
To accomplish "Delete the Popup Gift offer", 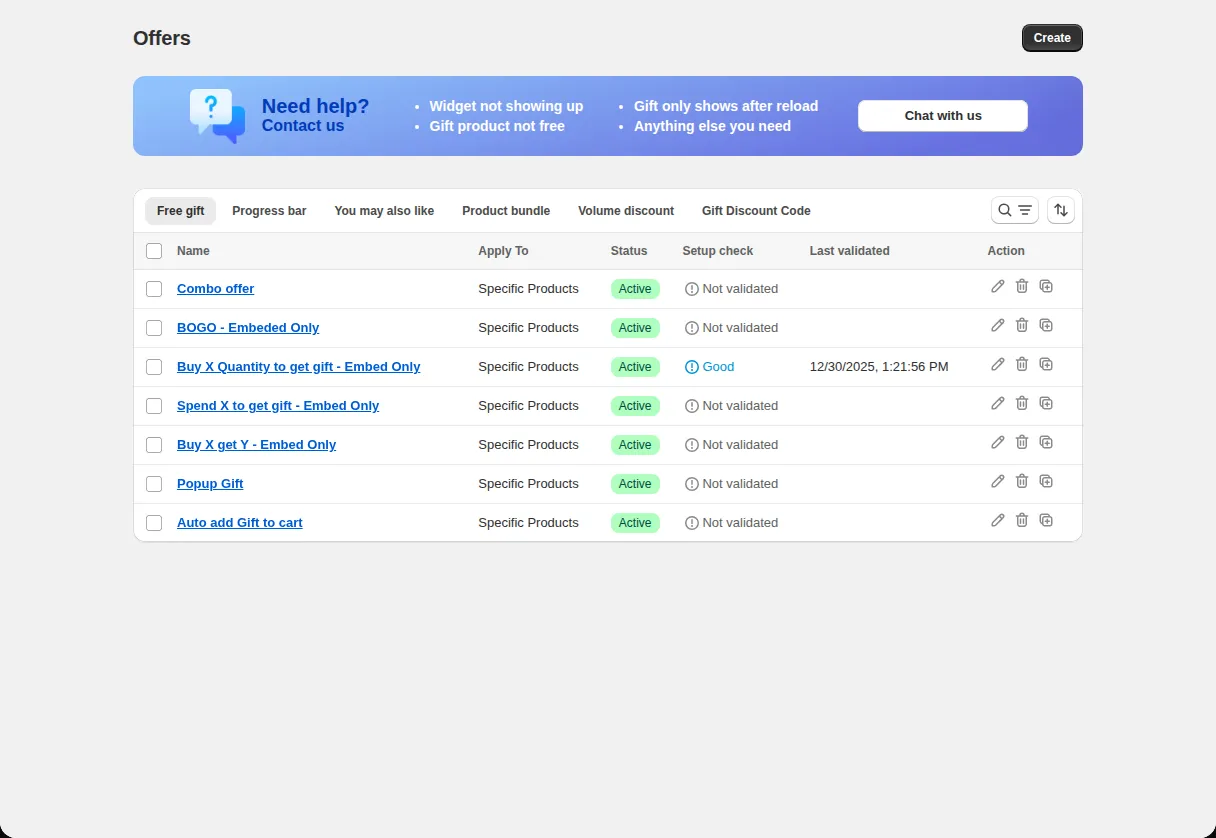I will [1021, 481].
